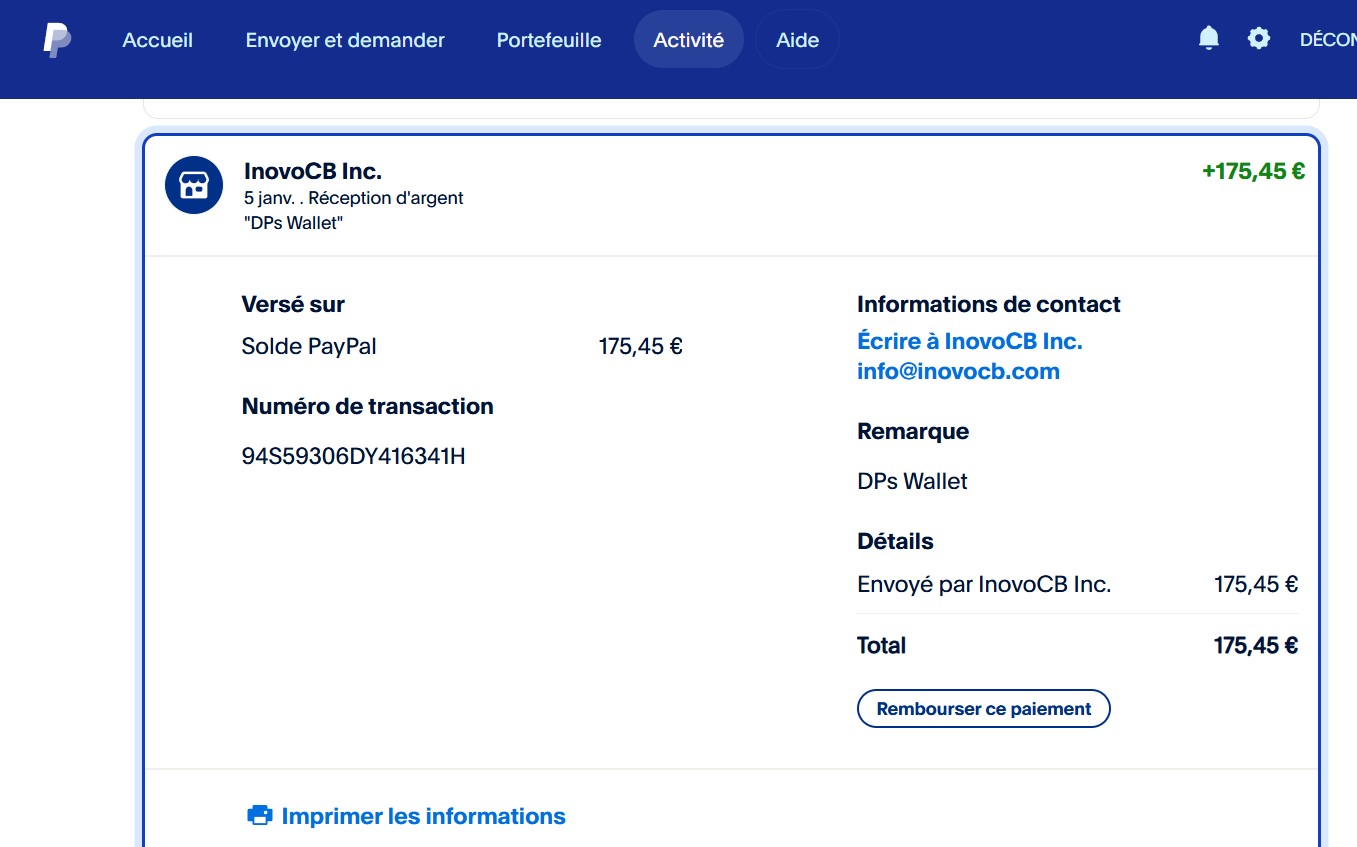Open the settings gear
The width and height of the screenshot is (1357, 847).
(x=1259, y=39)
